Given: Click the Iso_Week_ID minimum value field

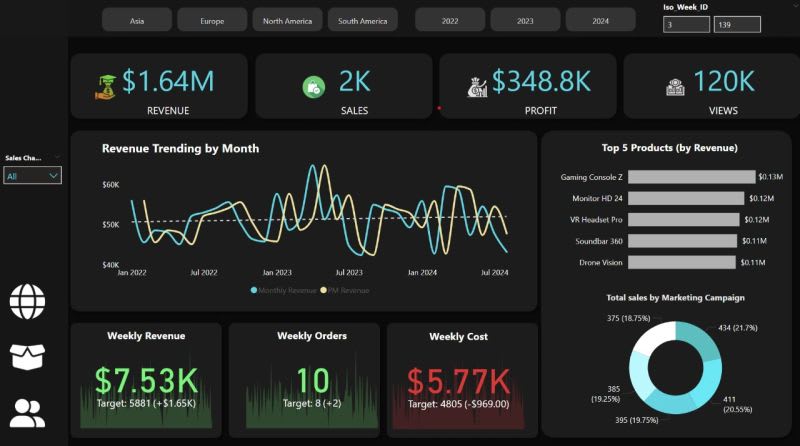Looking at the screenshot, I should 686,24.
